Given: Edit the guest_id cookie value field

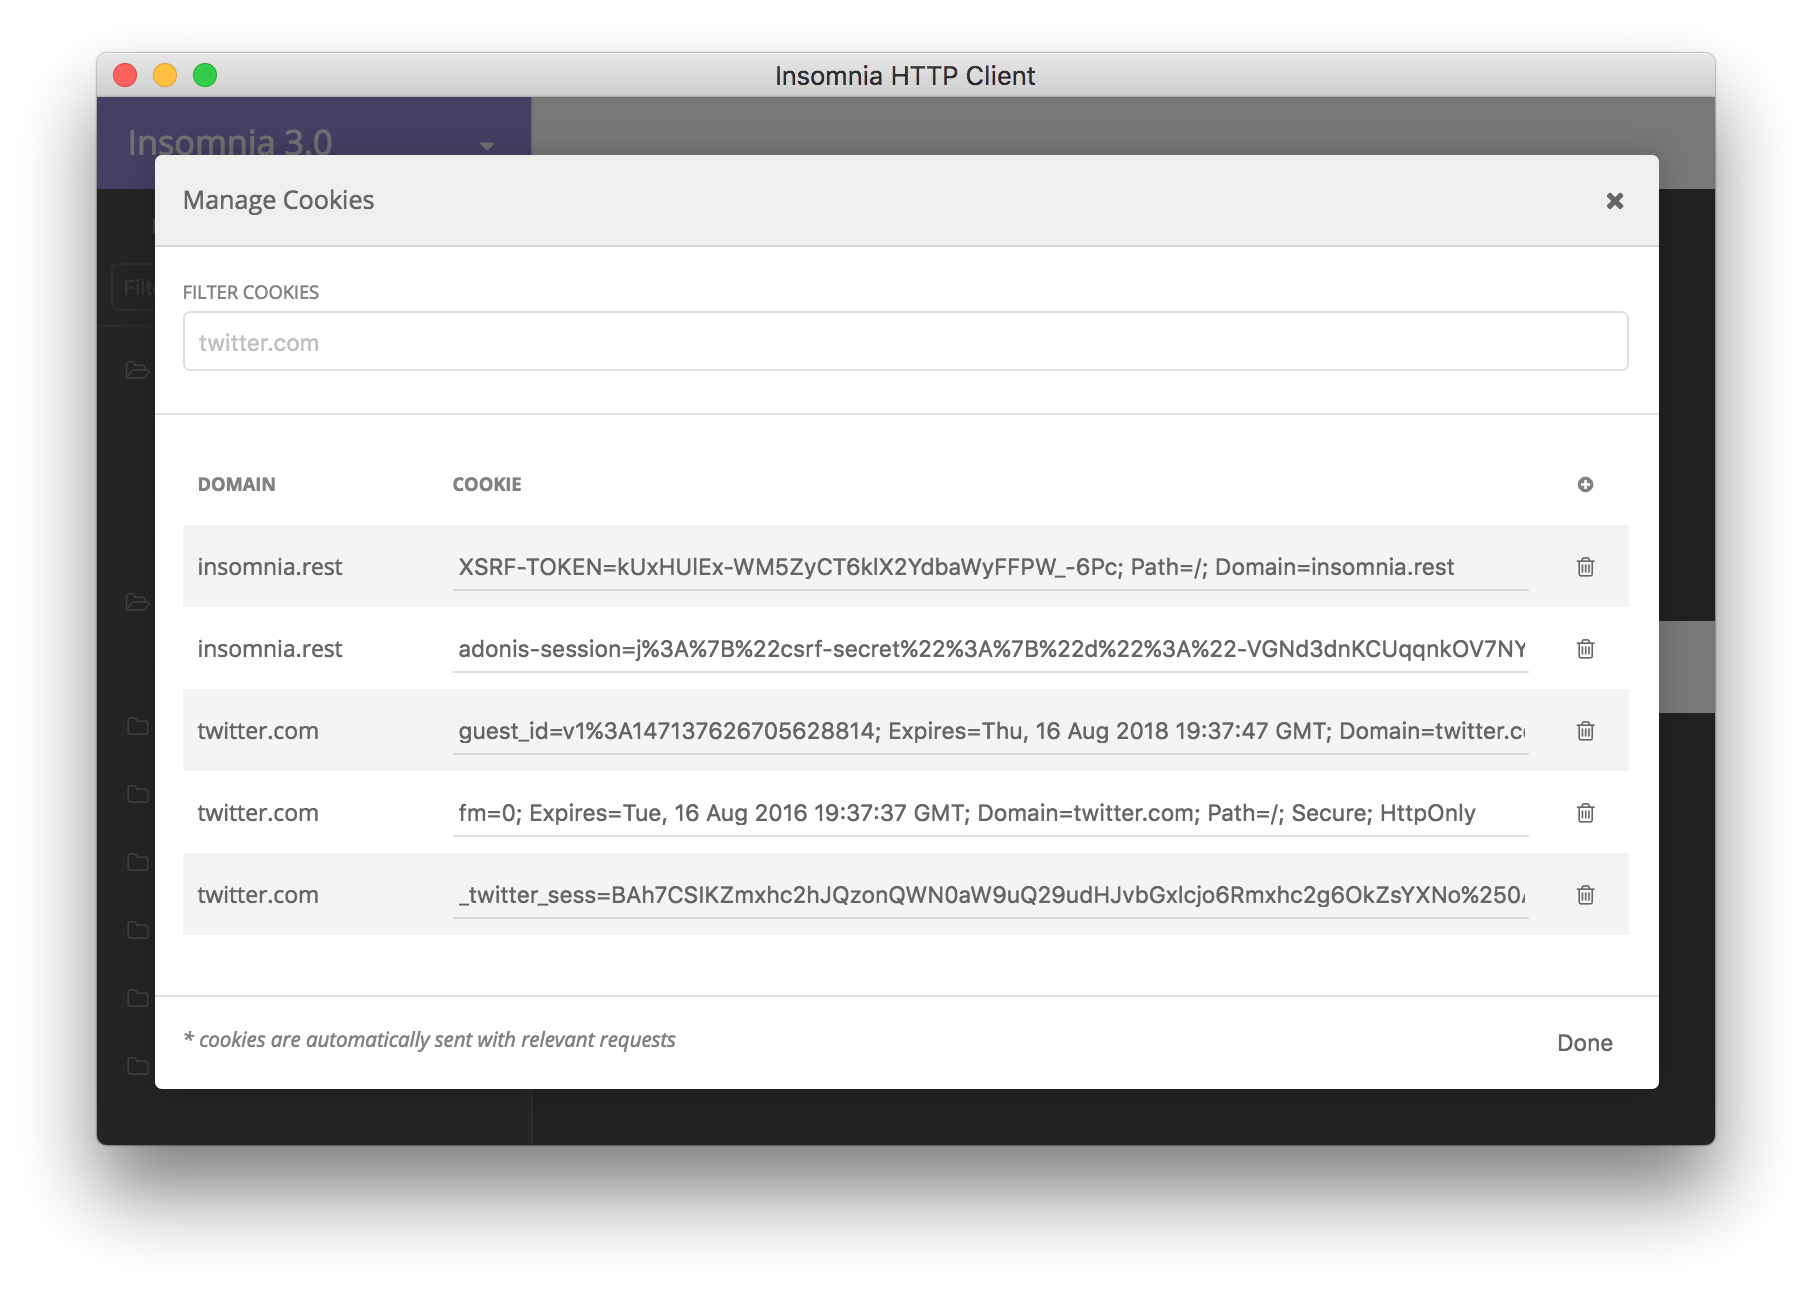Looking at the screenshot, I should (990, 731).
